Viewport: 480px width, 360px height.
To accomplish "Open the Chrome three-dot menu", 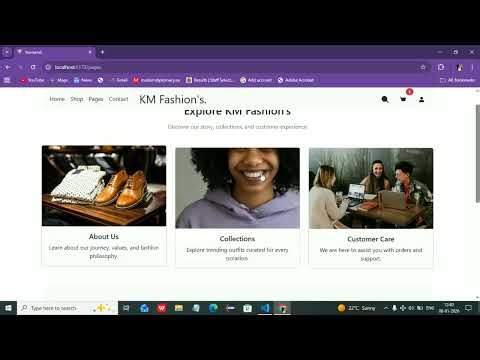I will point(472,67).
